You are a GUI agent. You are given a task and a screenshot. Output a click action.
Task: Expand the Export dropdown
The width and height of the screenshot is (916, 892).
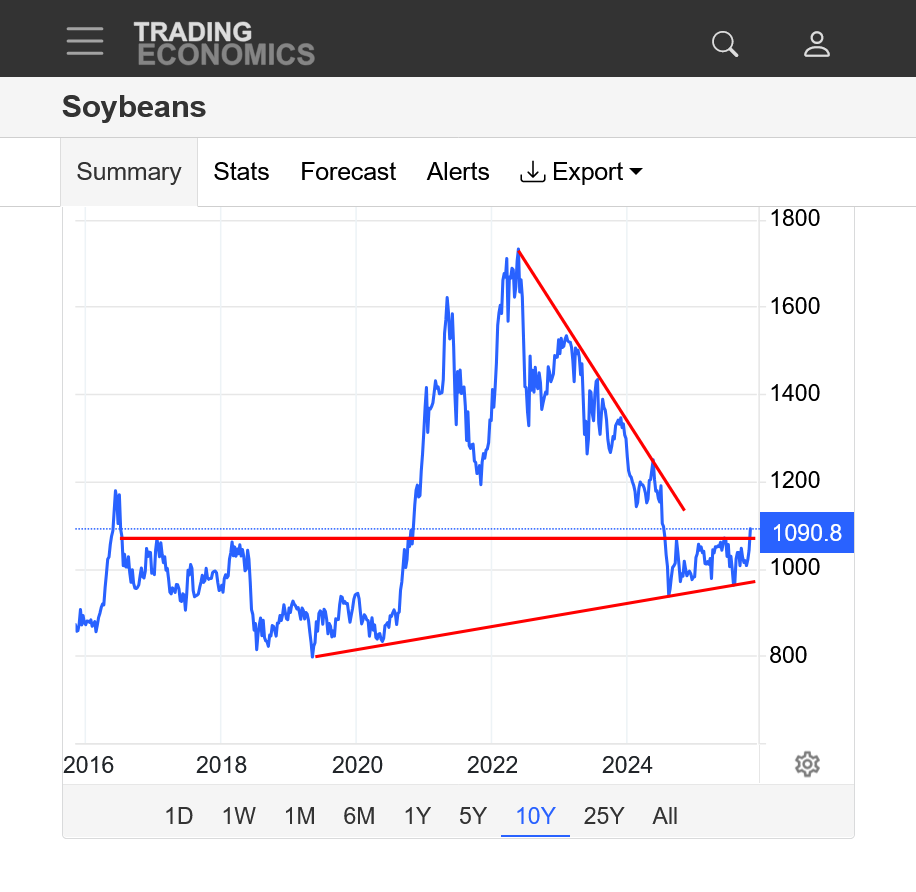tap(581, 172)
